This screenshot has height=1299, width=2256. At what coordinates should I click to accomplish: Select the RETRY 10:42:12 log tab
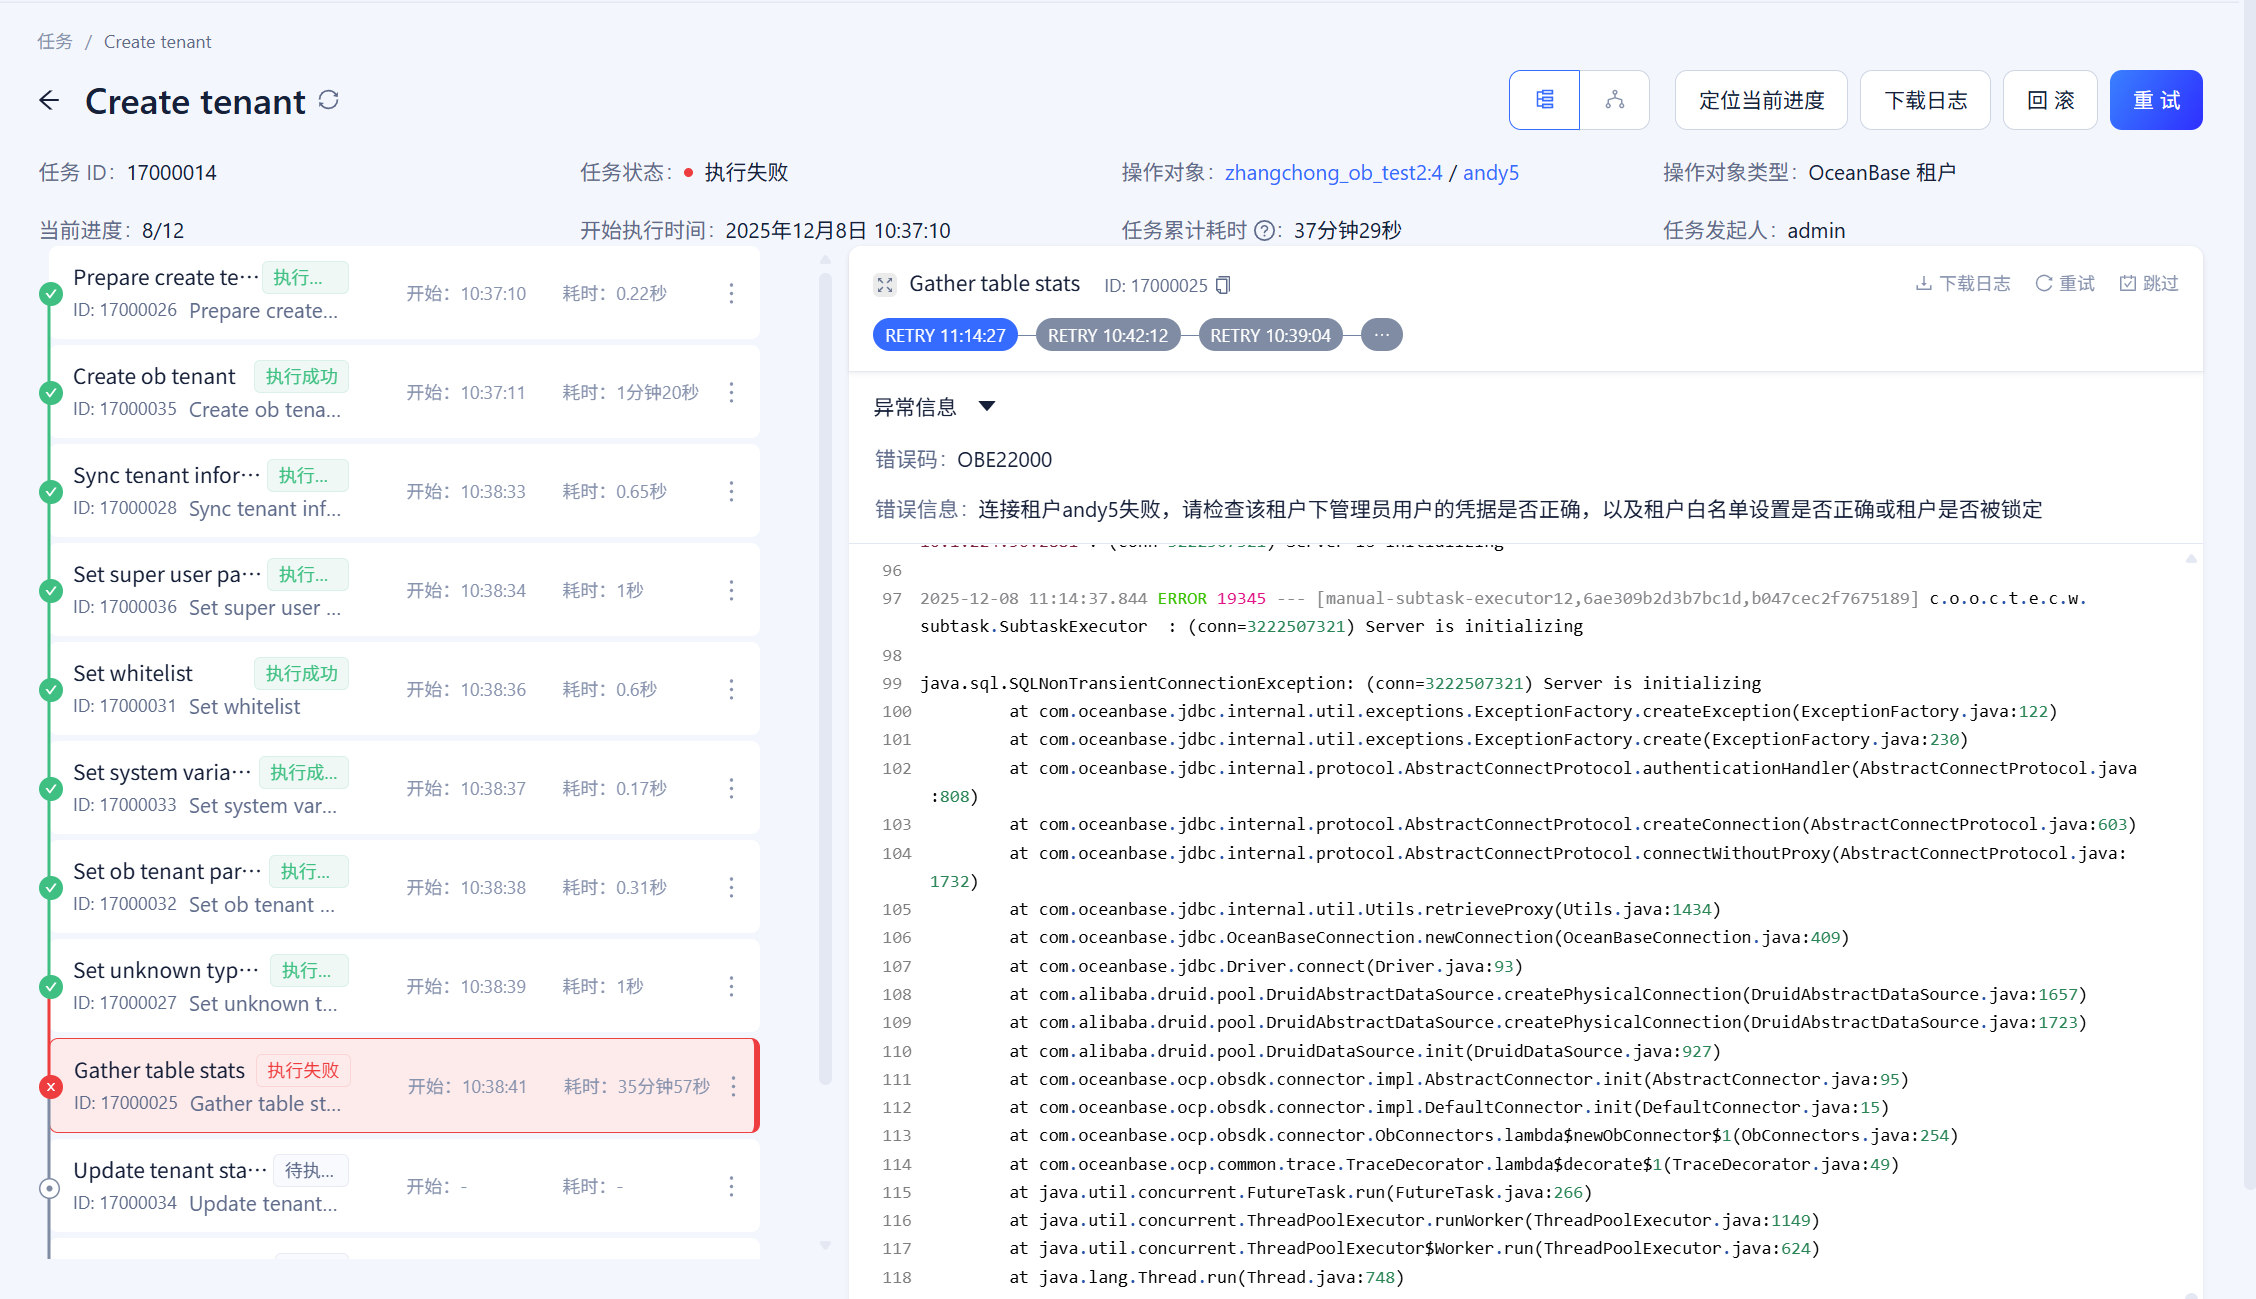tap(1107, 335)
